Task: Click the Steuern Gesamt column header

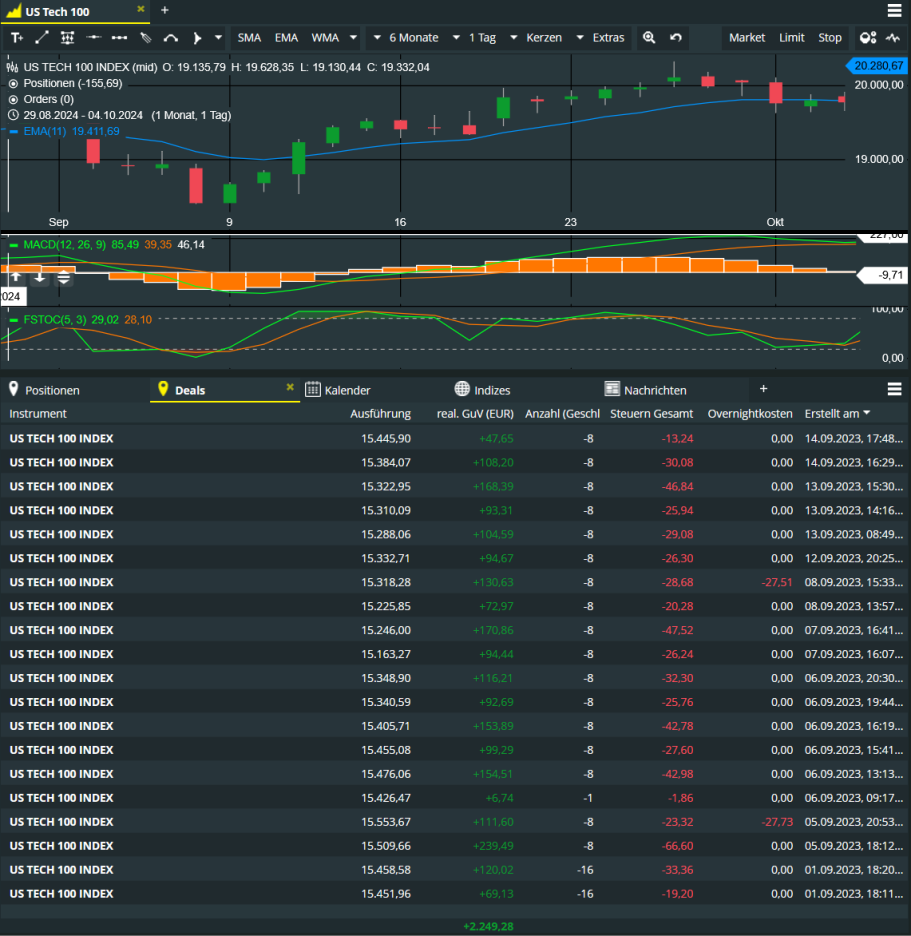Action: tap(651, 414)
